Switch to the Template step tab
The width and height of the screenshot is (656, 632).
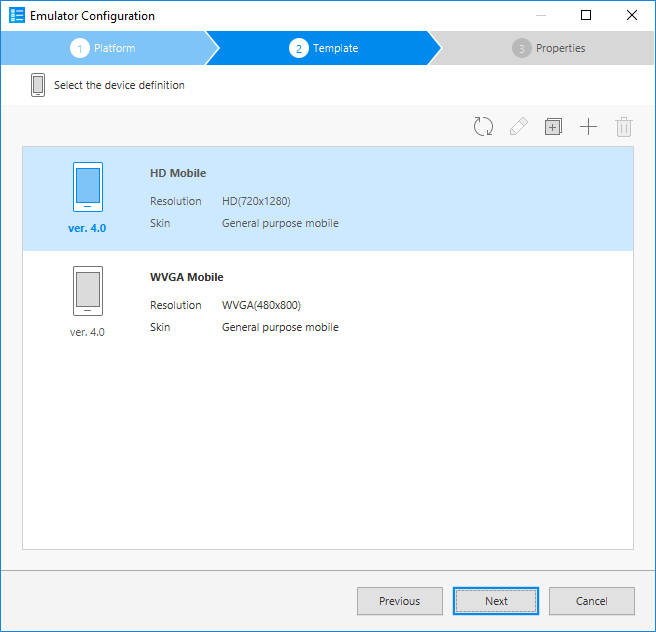(x=324, y=48)
